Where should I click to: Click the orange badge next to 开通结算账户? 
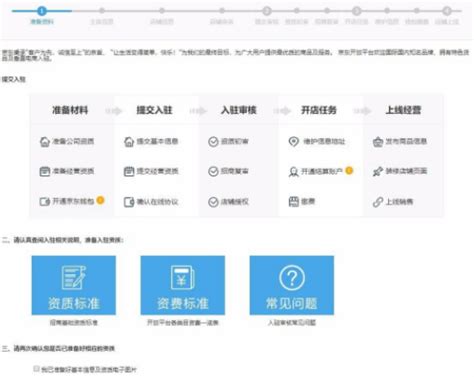349,171
